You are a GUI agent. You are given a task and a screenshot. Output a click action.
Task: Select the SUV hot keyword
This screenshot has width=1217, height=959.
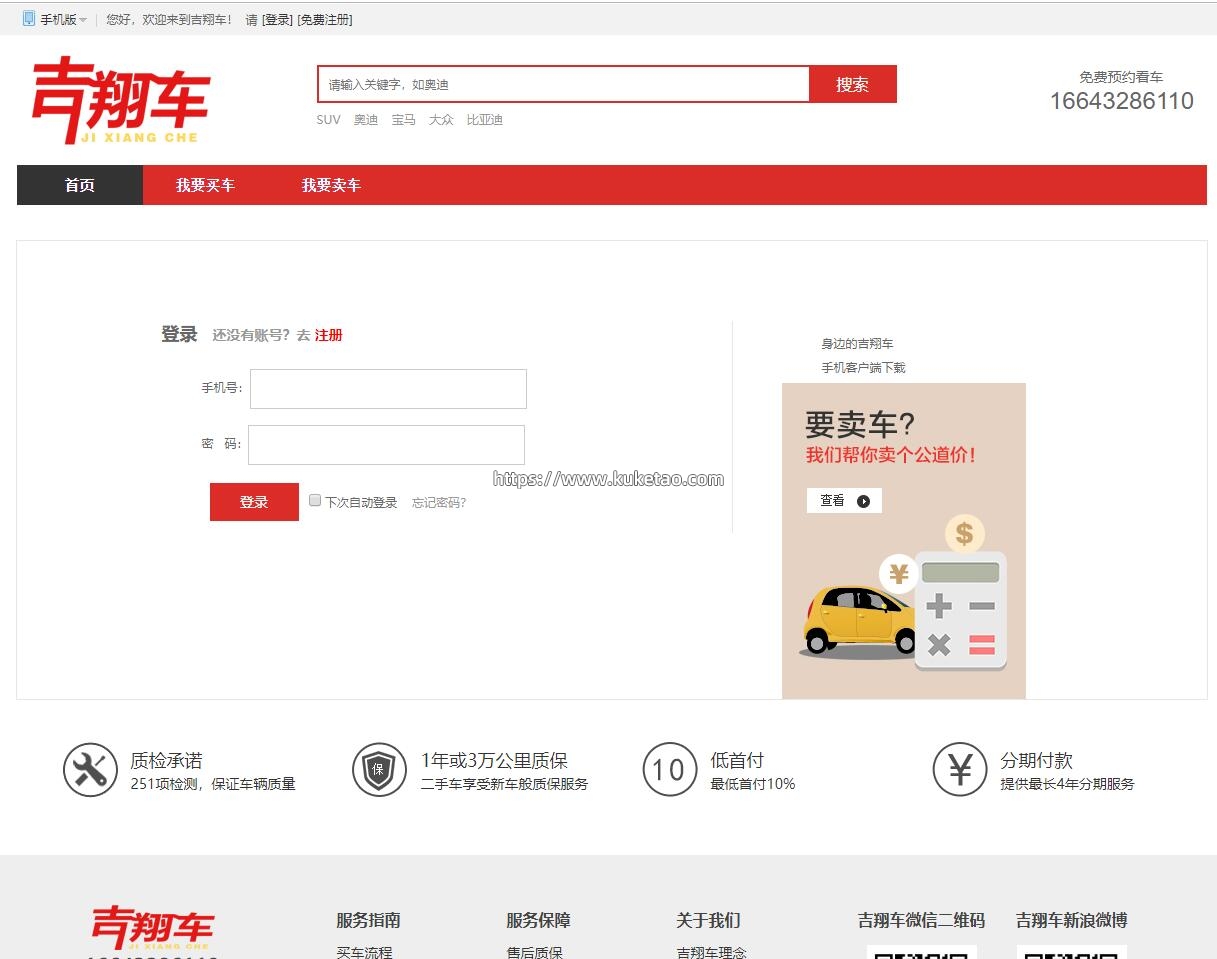pos(328,120)
